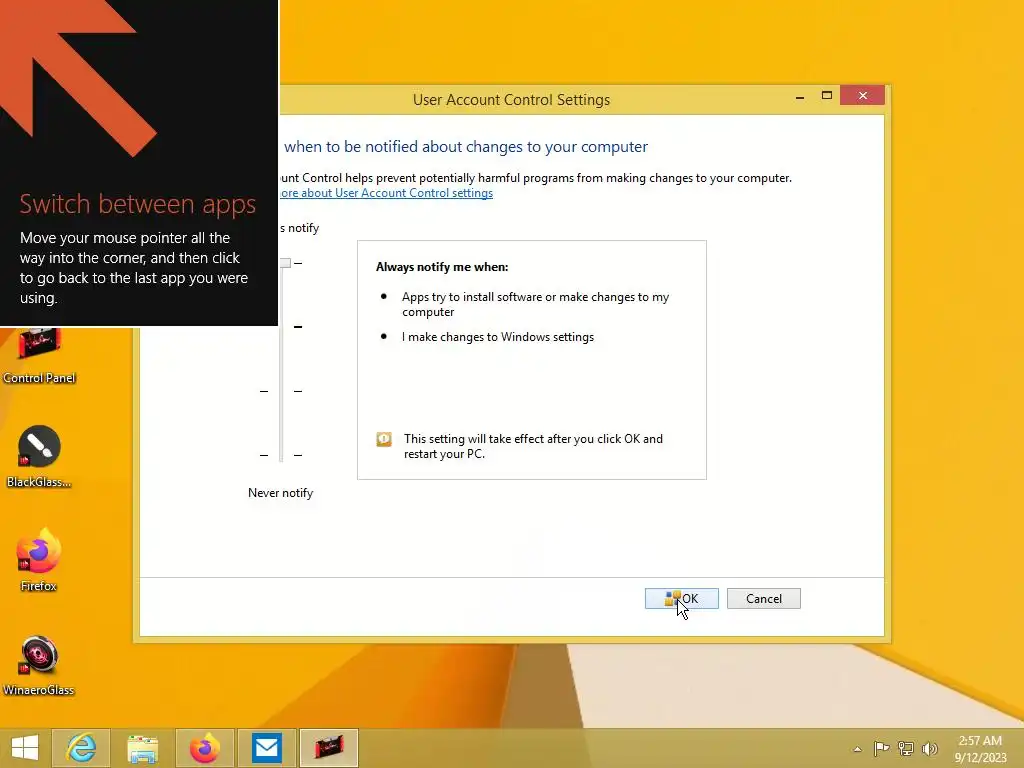Click the 'Never notify' slider label

pos(280,493)
